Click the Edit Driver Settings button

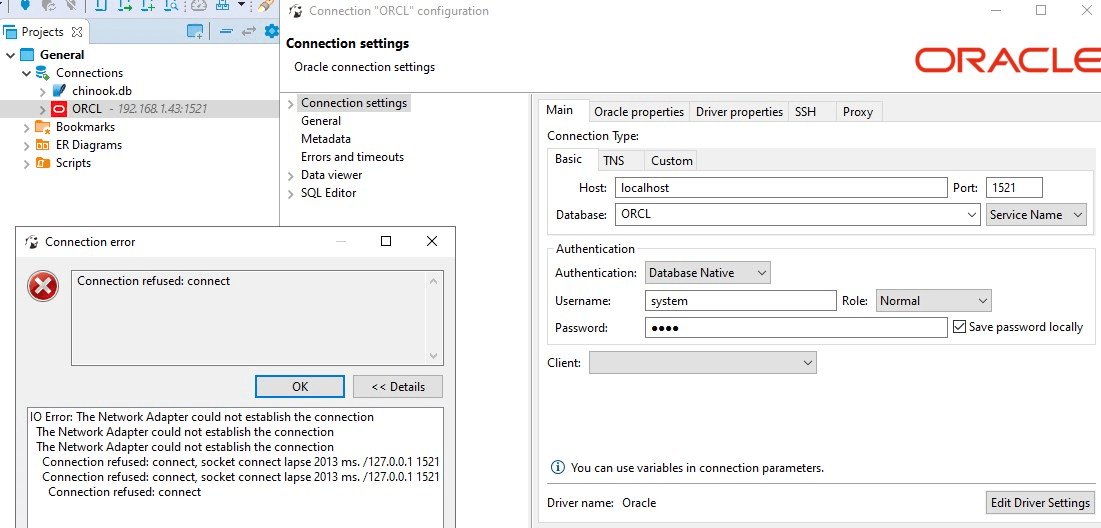tap(1040, 503)
